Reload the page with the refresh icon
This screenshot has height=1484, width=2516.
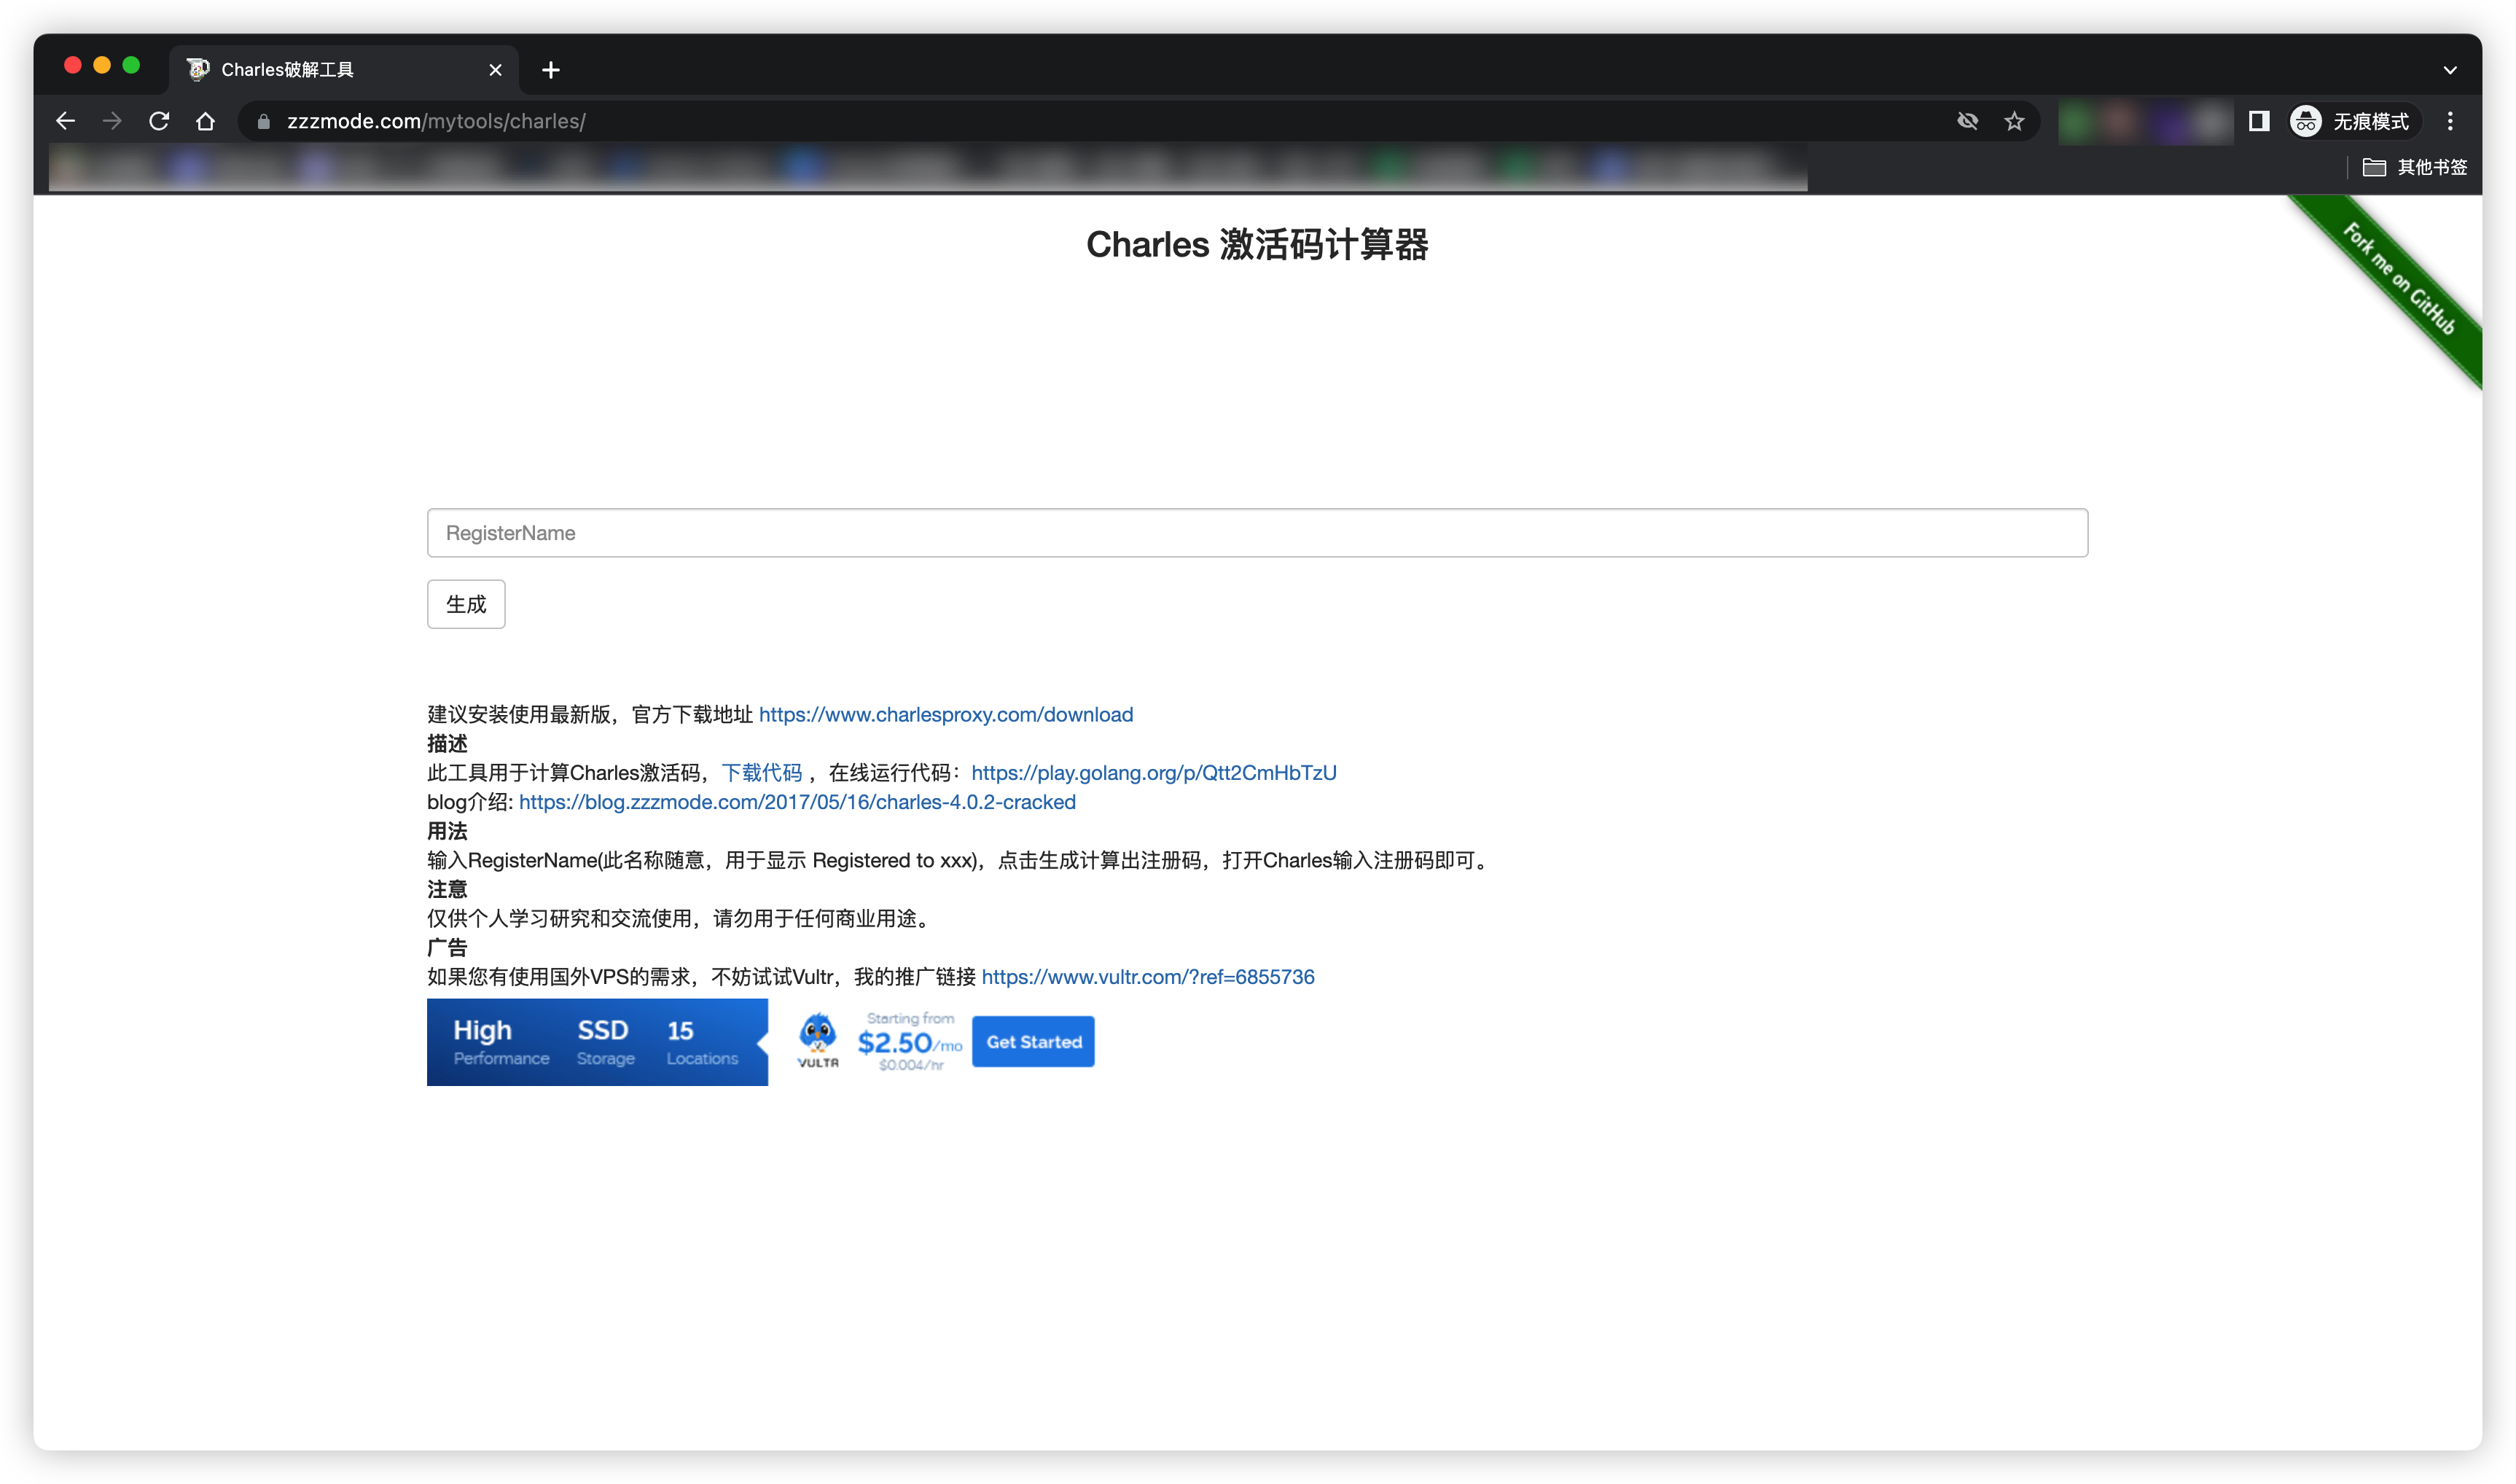tap(159, 121)
